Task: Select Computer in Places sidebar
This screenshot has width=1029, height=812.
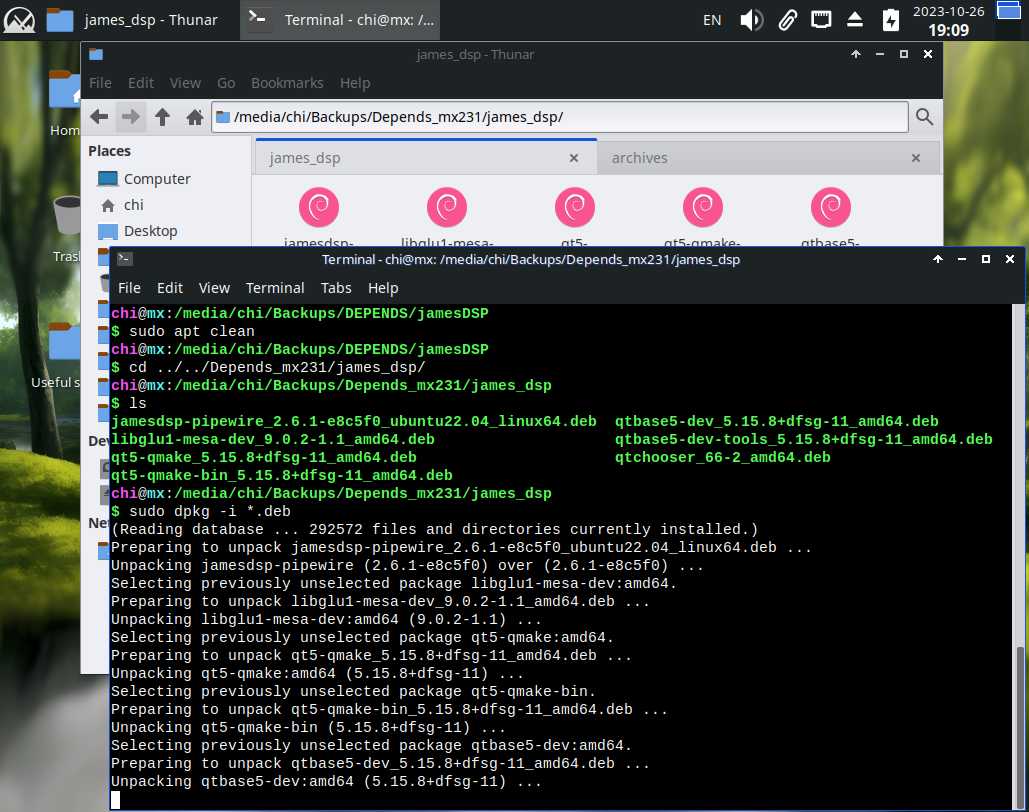Action: 156,179
